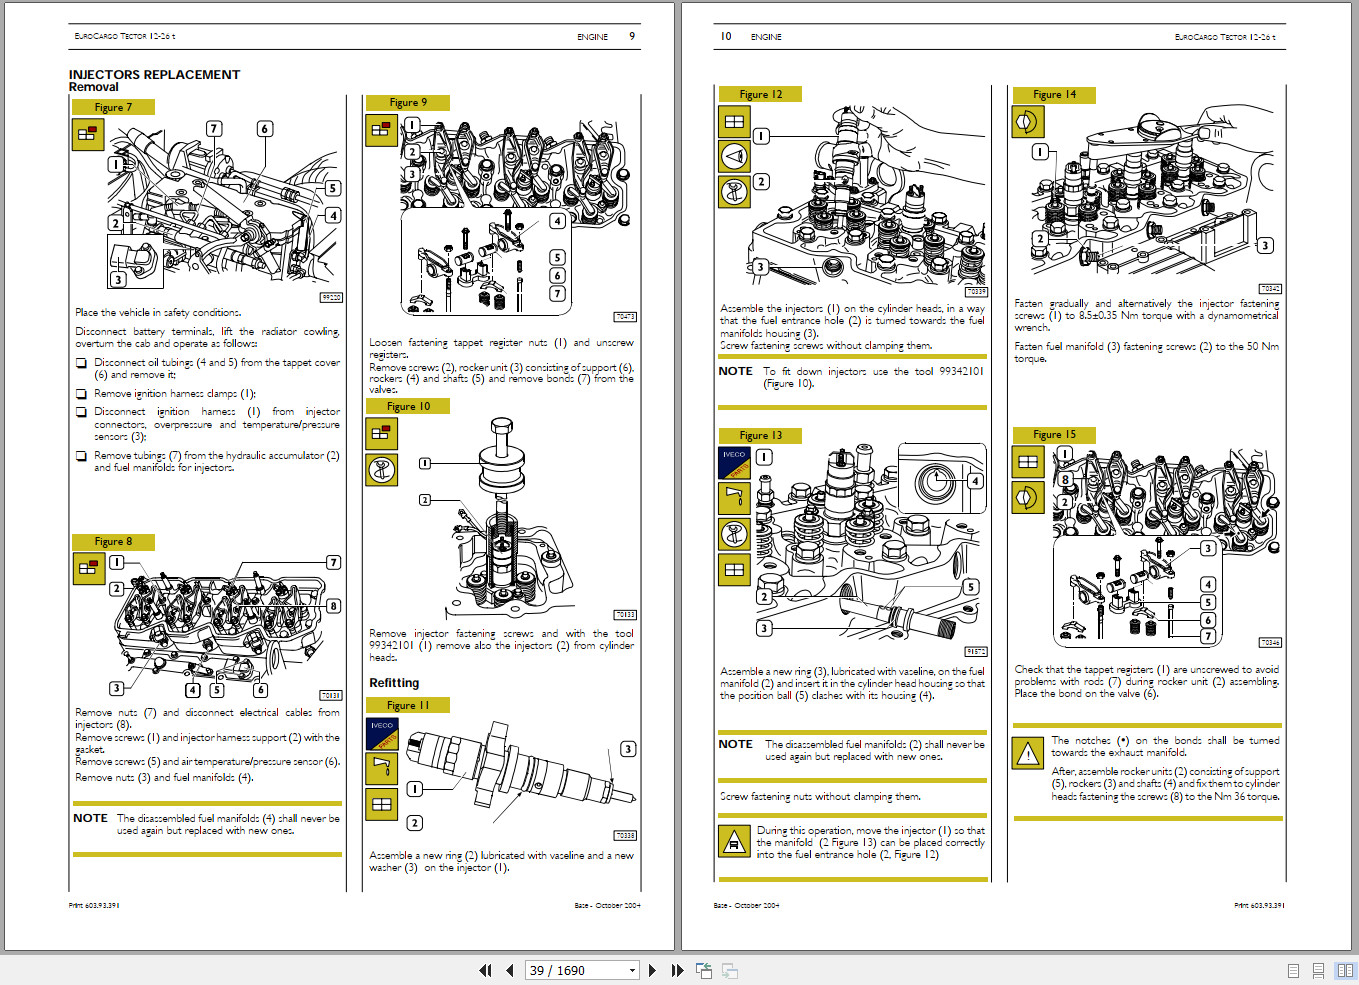Open the page number dropdown arrow
This screenshot has height=985, width=1359.
[632, 970]
